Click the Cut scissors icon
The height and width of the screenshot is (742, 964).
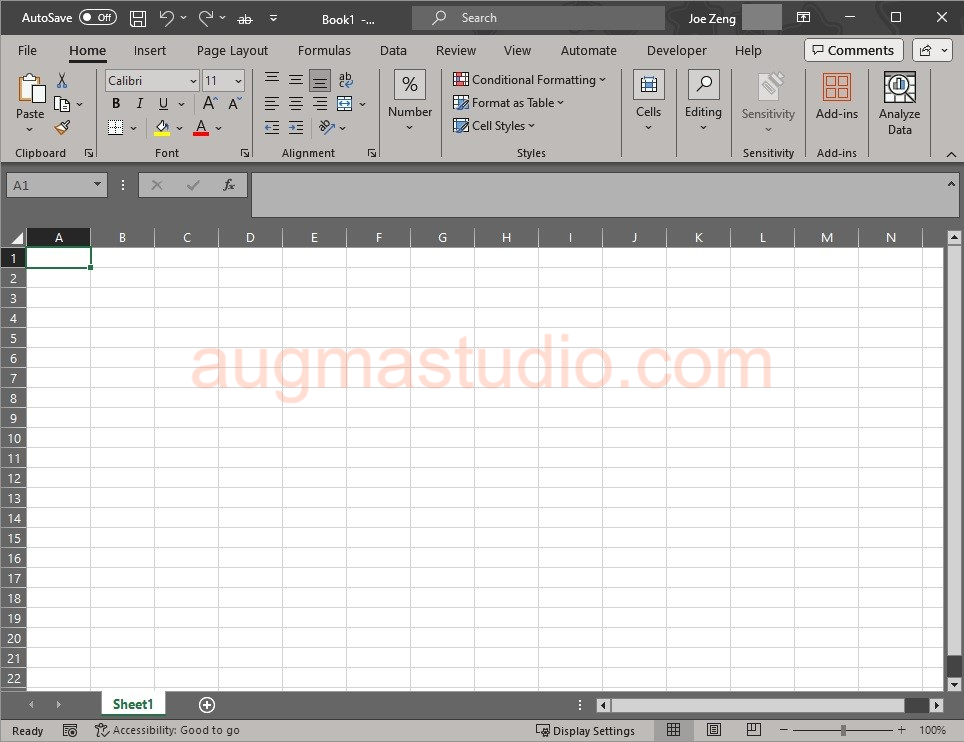(62, 81)
